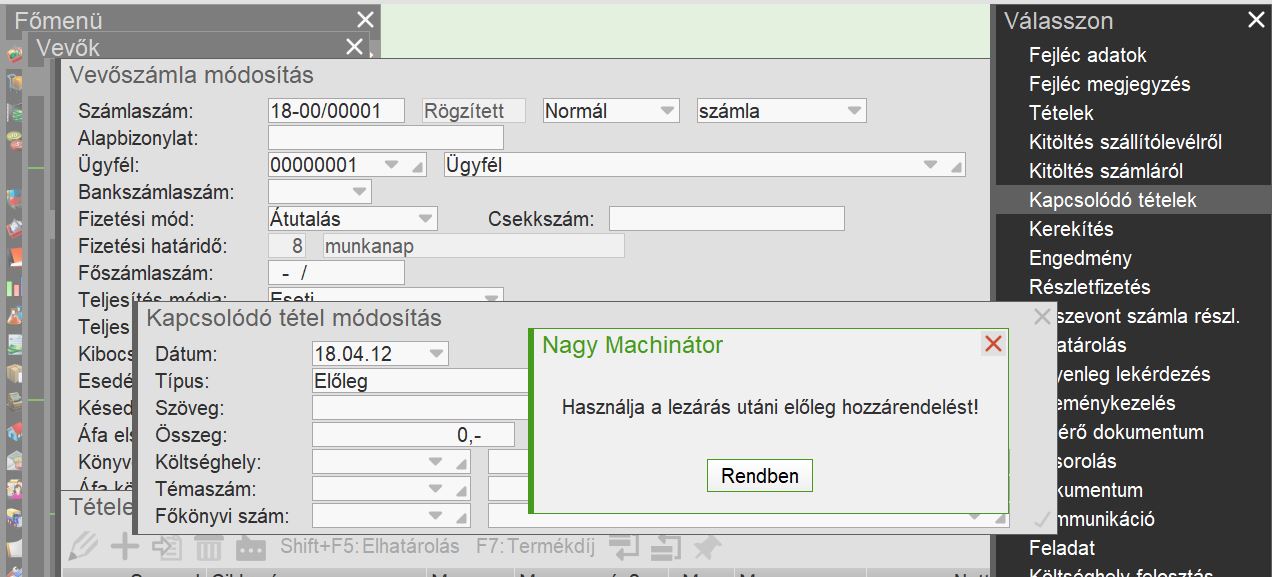The height and width of the screenshot is (577, 1272).
Task: Expand the Ügyfél name dropdown
Action: point(931,165)
